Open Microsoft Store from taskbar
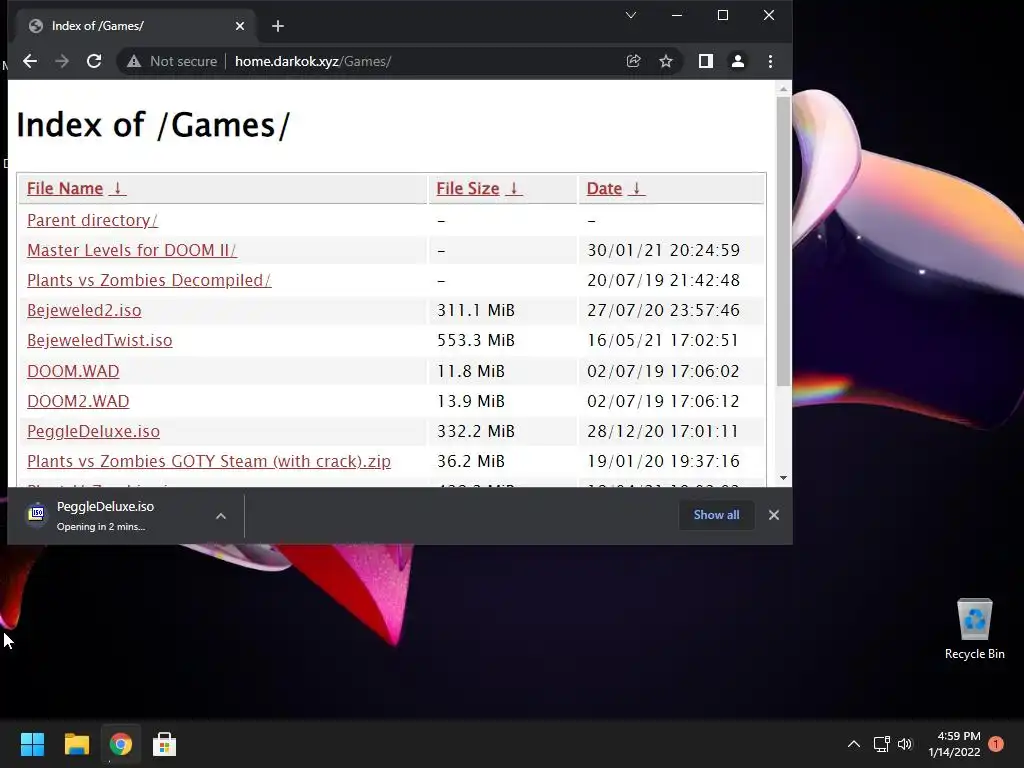The width and height of the screenshot is (1024, 768). pos(165,744)
